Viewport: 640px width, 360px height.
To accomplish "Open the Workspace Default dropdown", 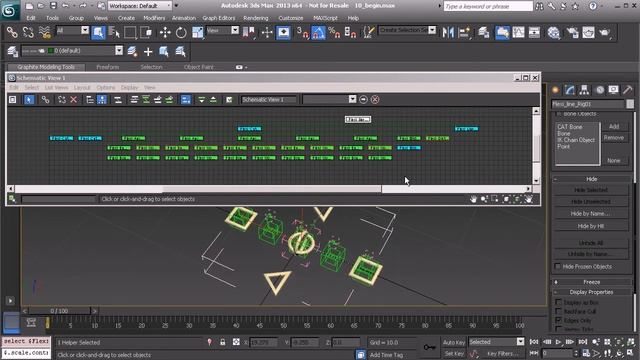I will tap(140, 6).
